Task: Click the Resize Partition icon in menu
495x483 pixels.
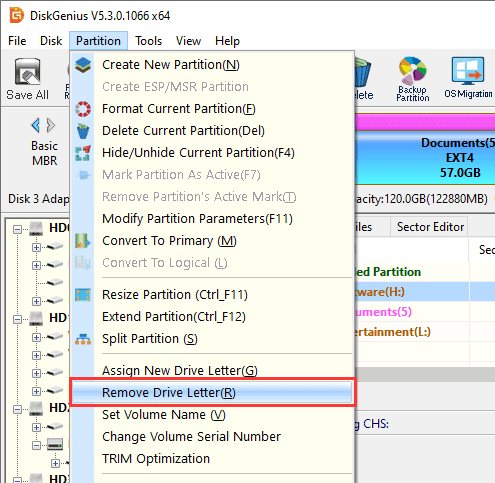Action: coord(83,295)
